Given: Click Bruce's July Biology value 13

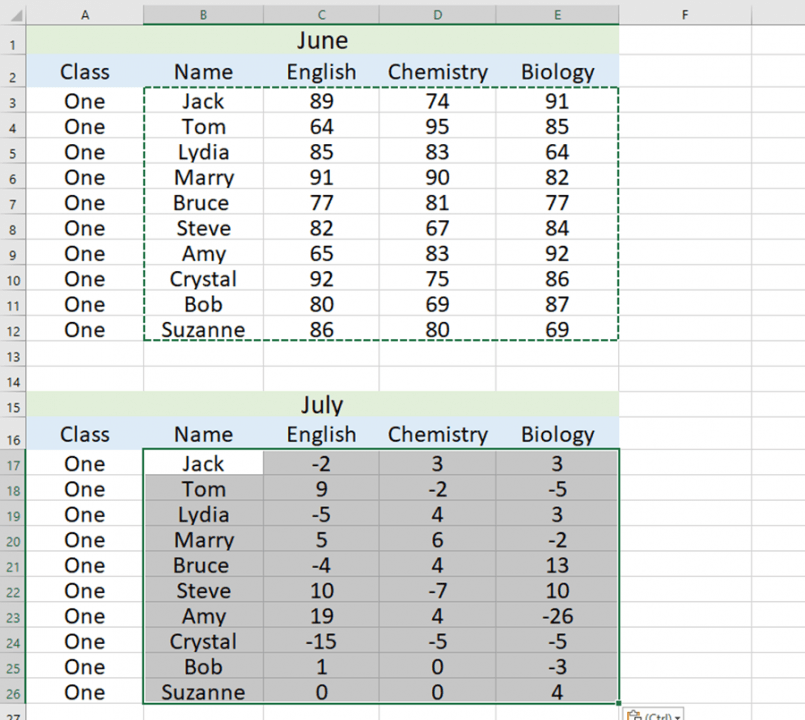Looking at the screenshot, I should [x=558, y=565].
